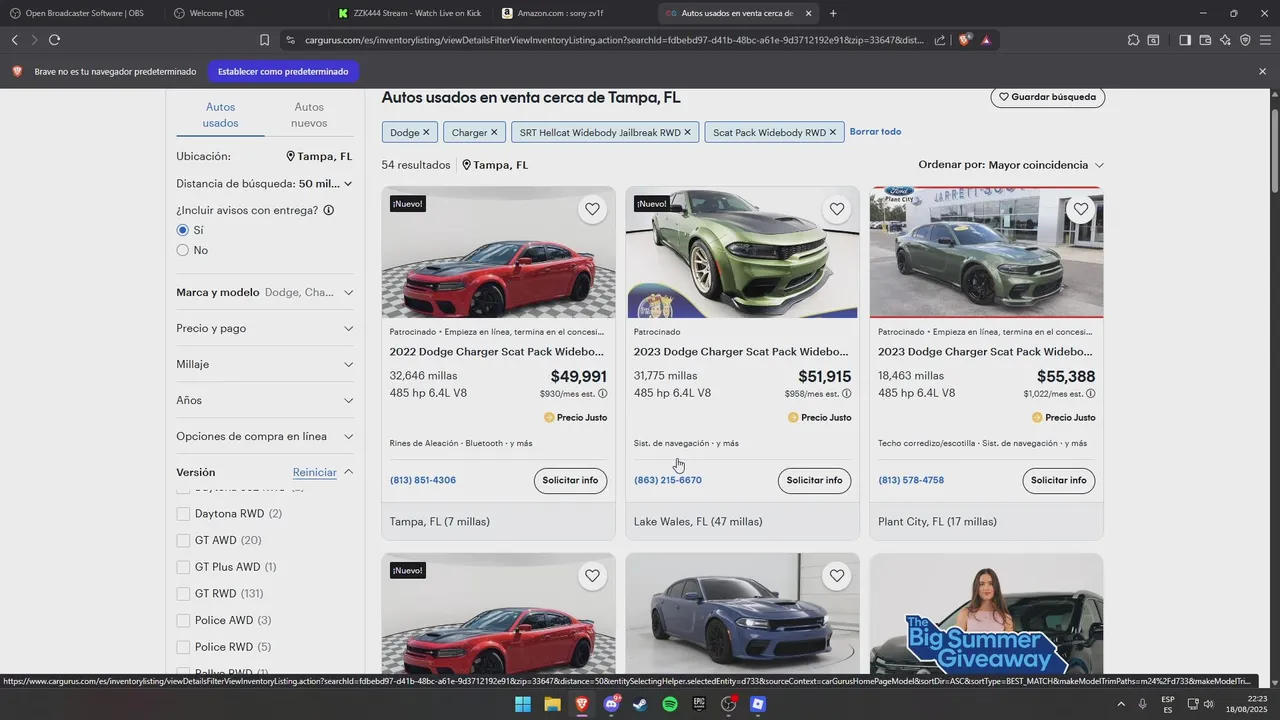This screenshot has height=720, width=1280.
Task: Click info icon beside delivery question
Action: tap(328, 210)
